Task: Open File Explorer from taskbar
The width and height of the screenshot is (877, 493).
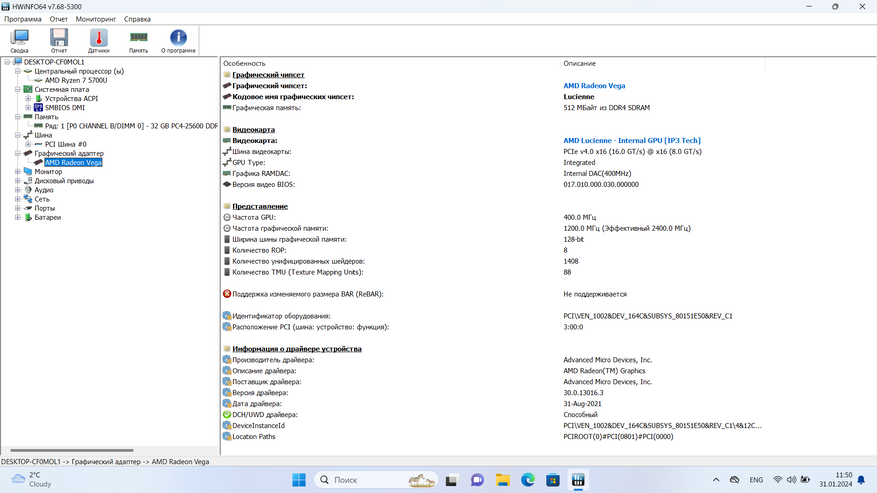Action: [x=502, y=480]
